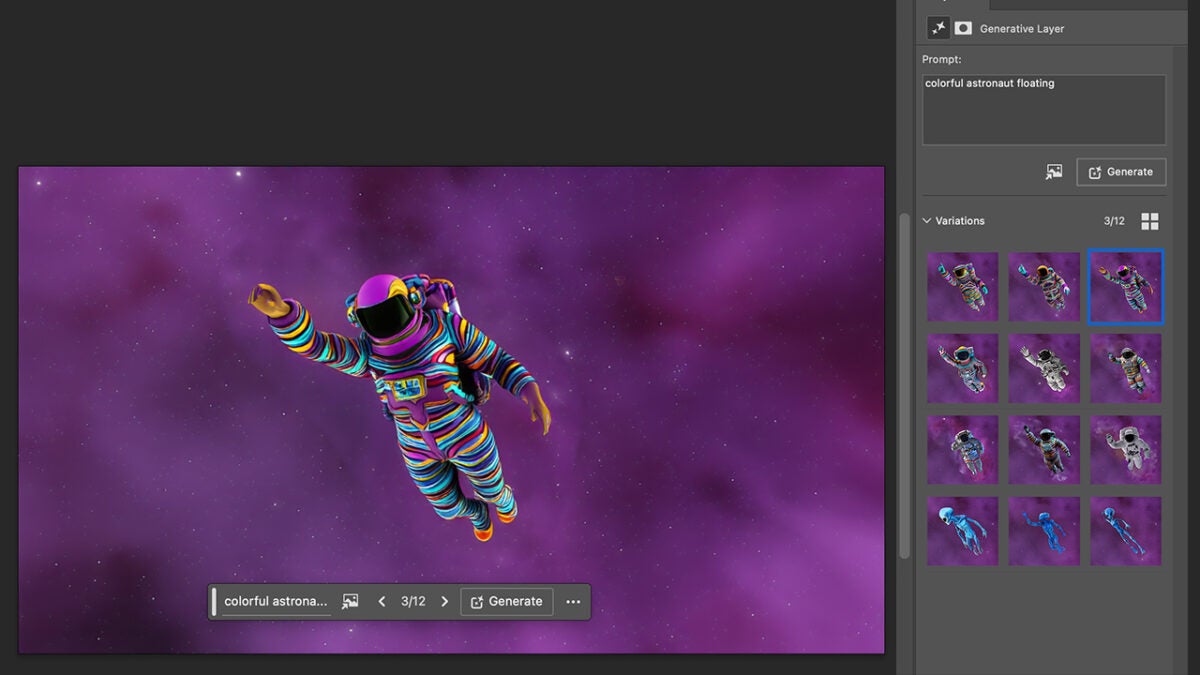Choose the currently highlighted third variation thumbnail
Viewport: 1200px width, 675px height.
point(1126,287)
